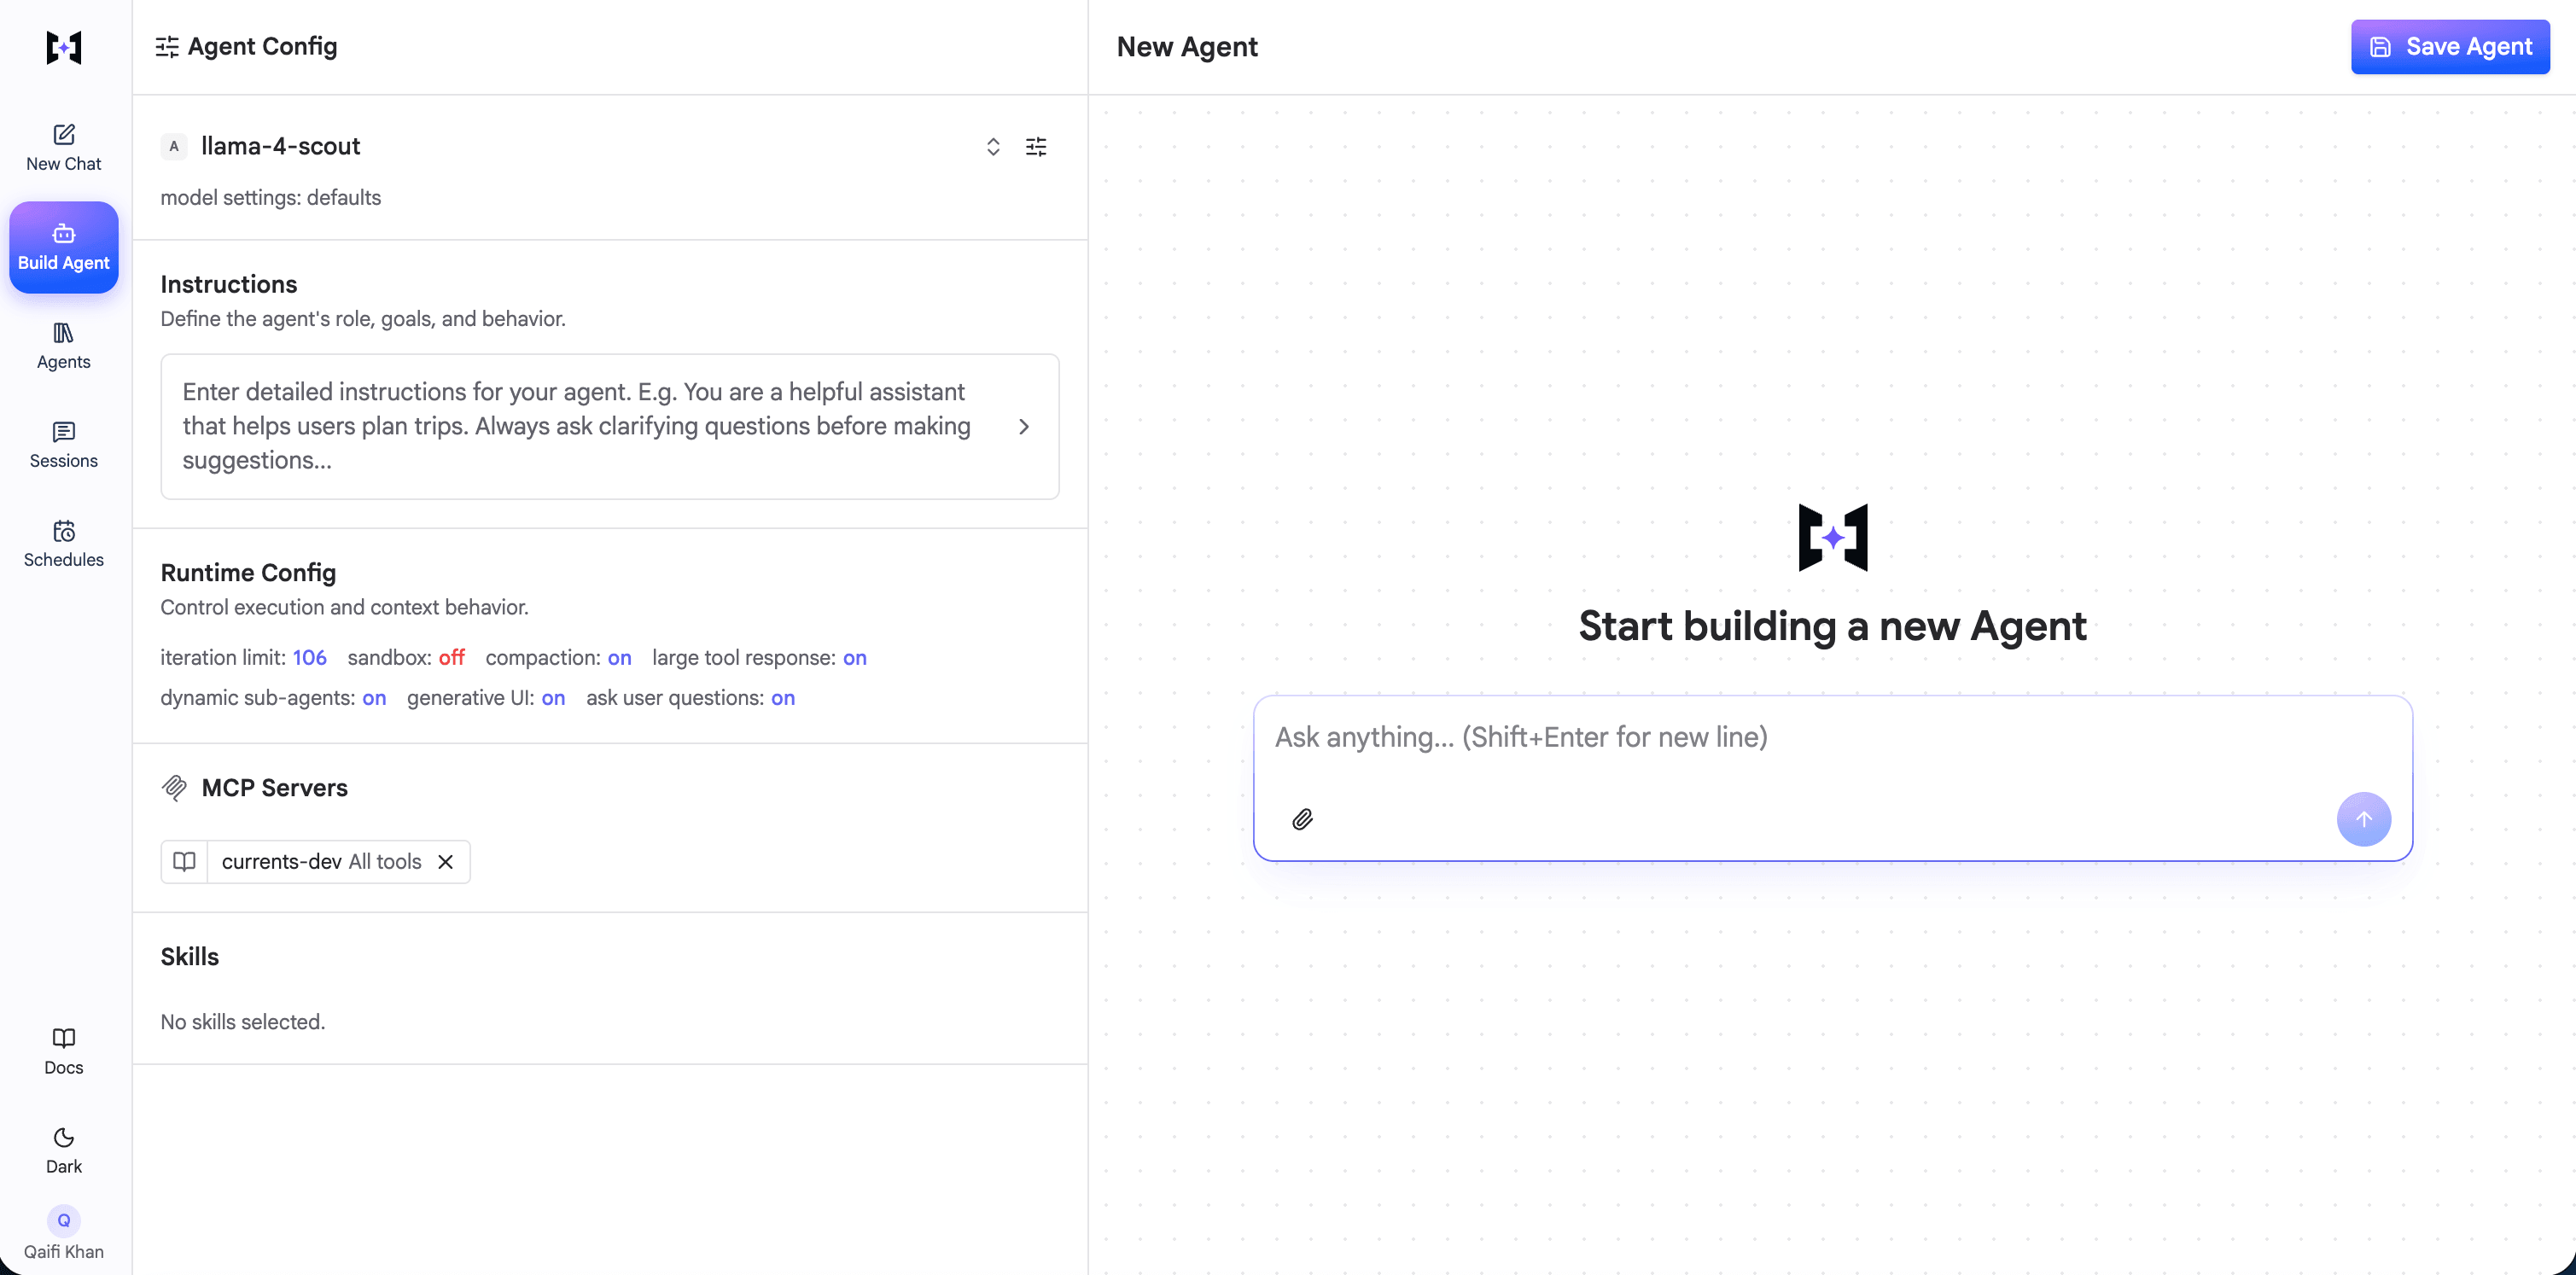Open New Chat from sidebar
Image resolution: width=2576 pixels, height=1275 pixels.
point(64,148)
